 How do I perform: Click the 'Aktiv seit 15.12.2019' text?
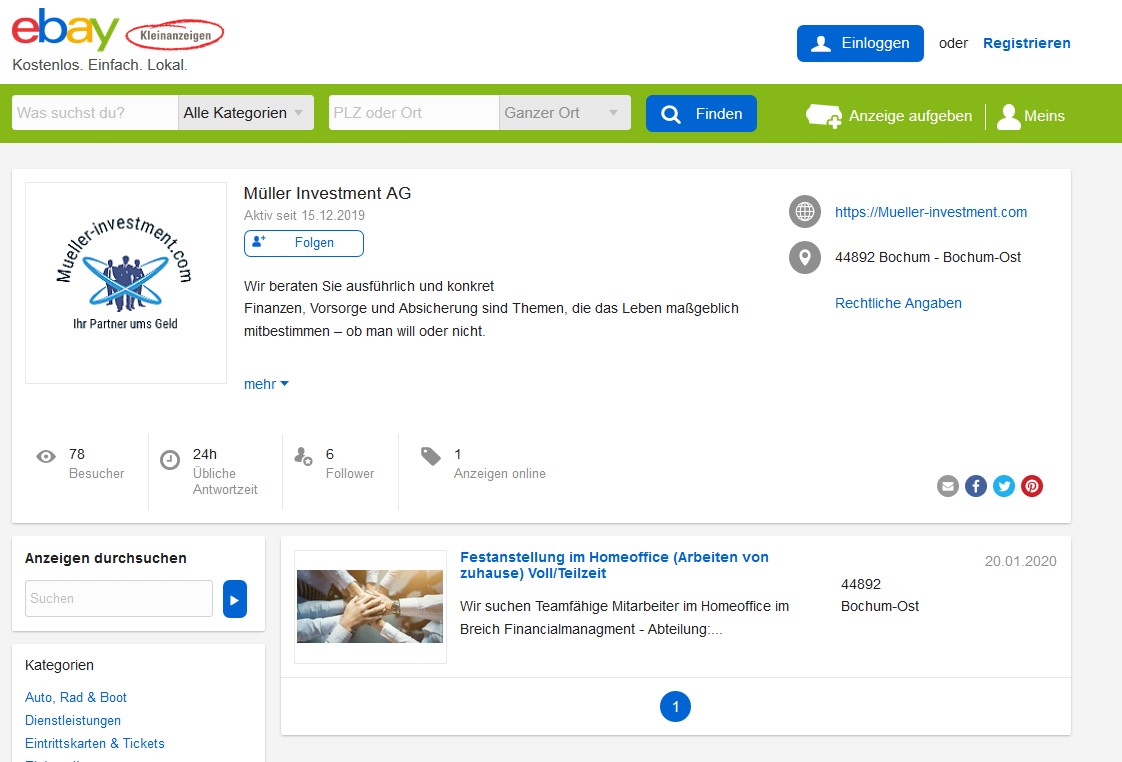304,215
